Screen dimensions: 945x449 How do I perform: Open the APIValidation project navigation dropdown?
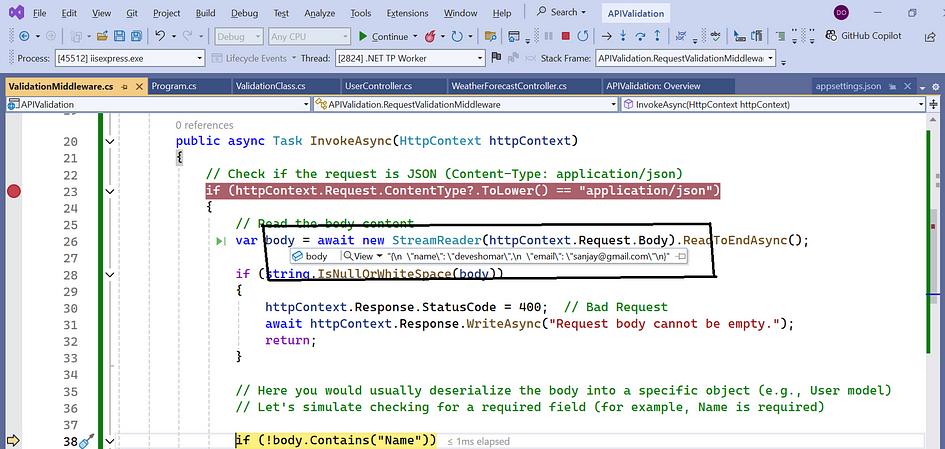[158, 104]
